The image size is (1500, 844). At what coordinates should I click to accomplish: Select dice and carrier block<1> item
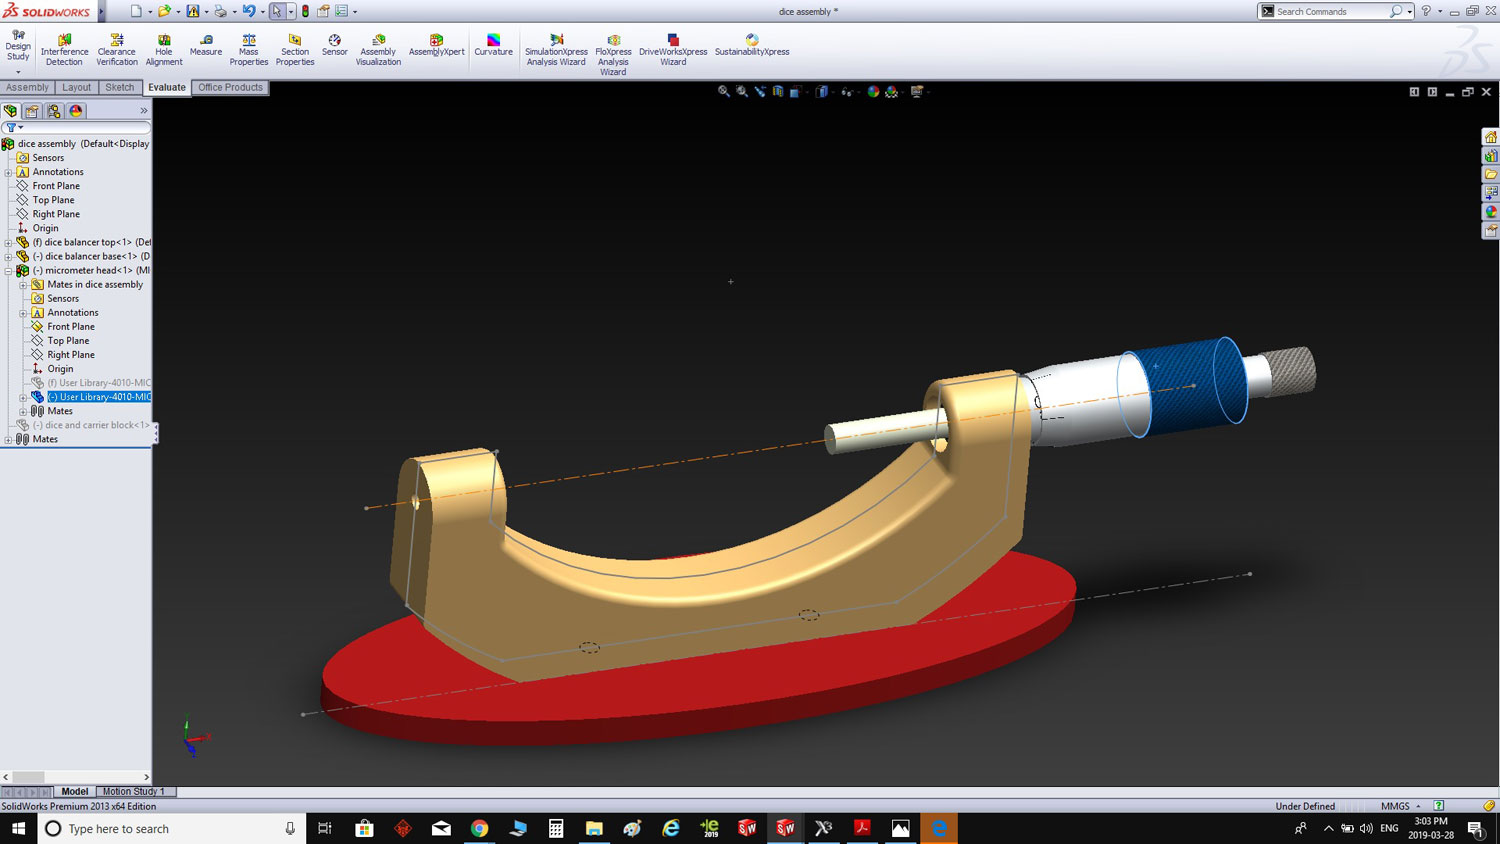[91, 425]
